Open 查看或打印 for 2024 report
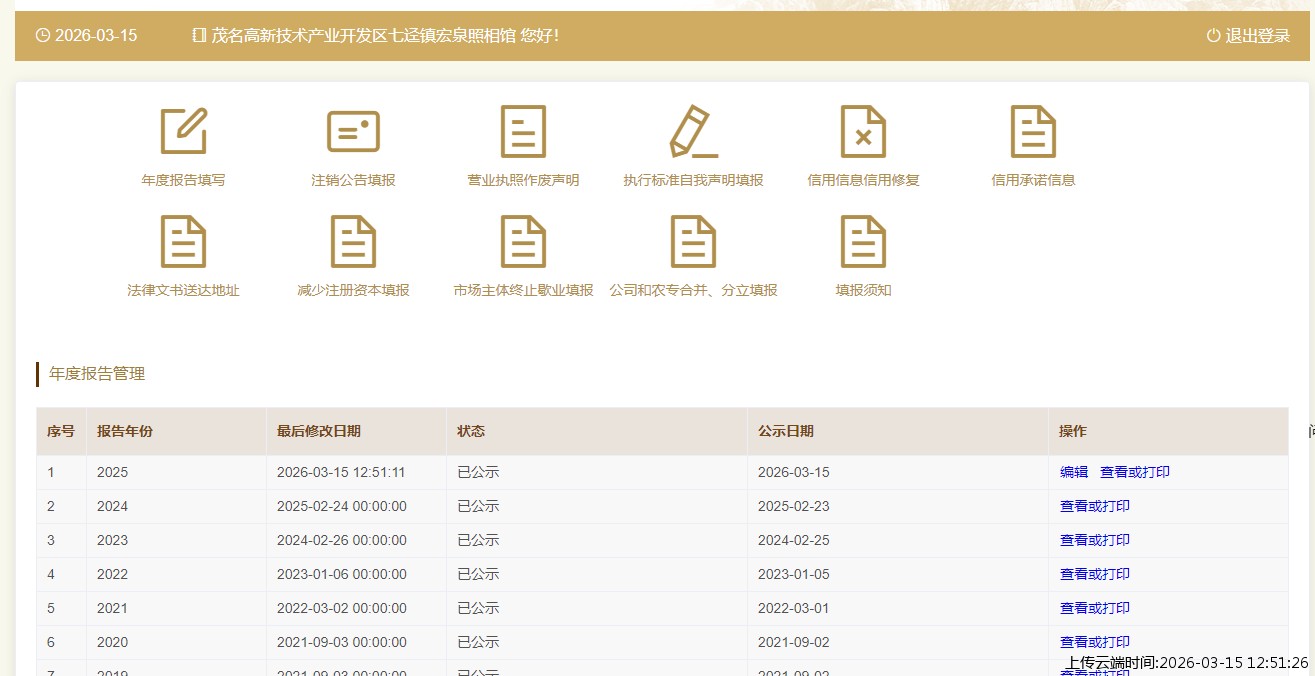 tap(1094, 506)
